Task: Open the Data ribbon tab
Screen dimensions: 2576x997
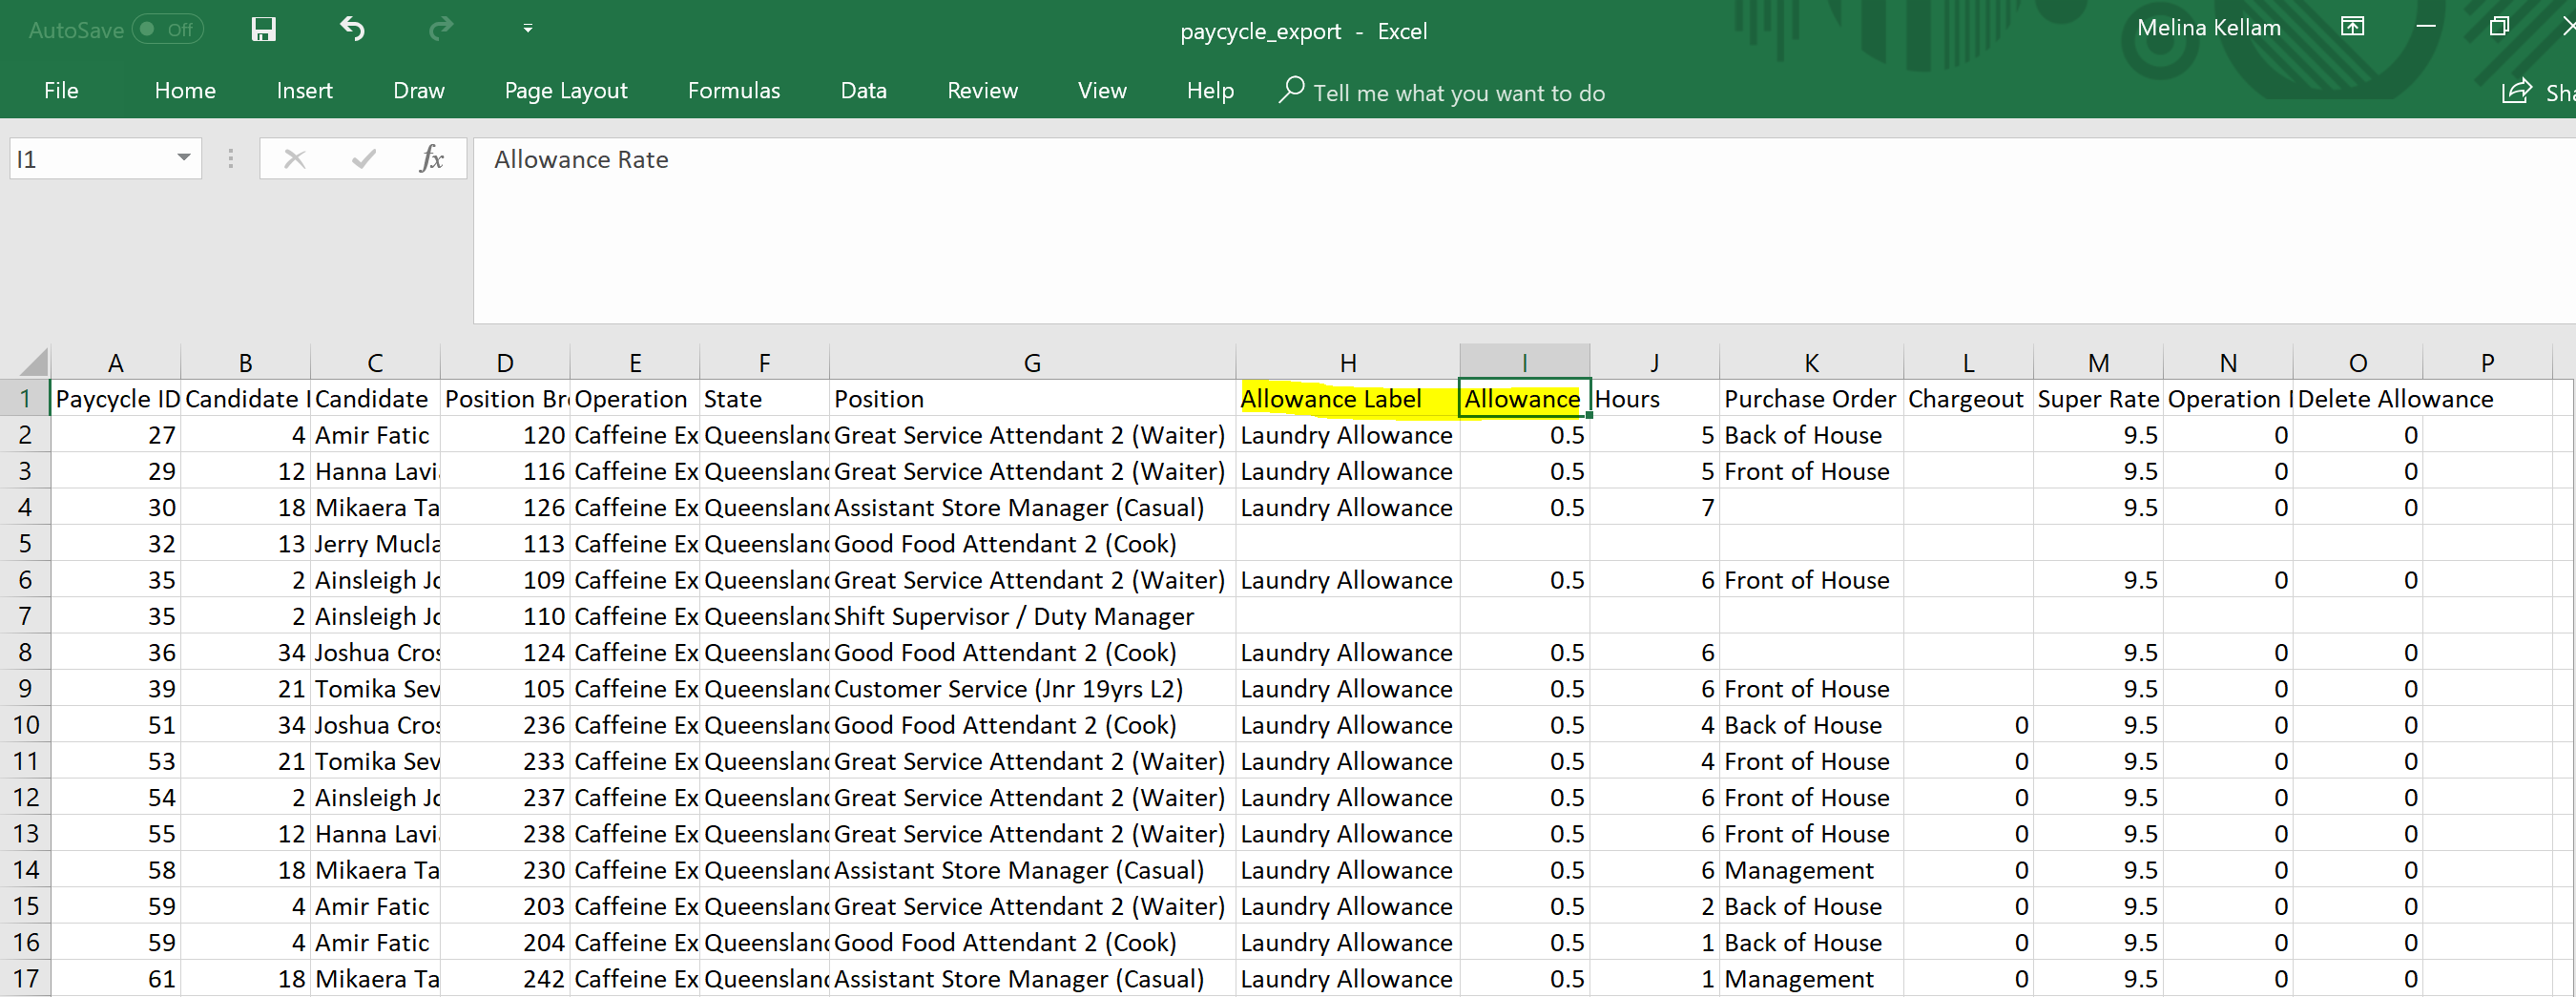Action: [x=863, y=91]
